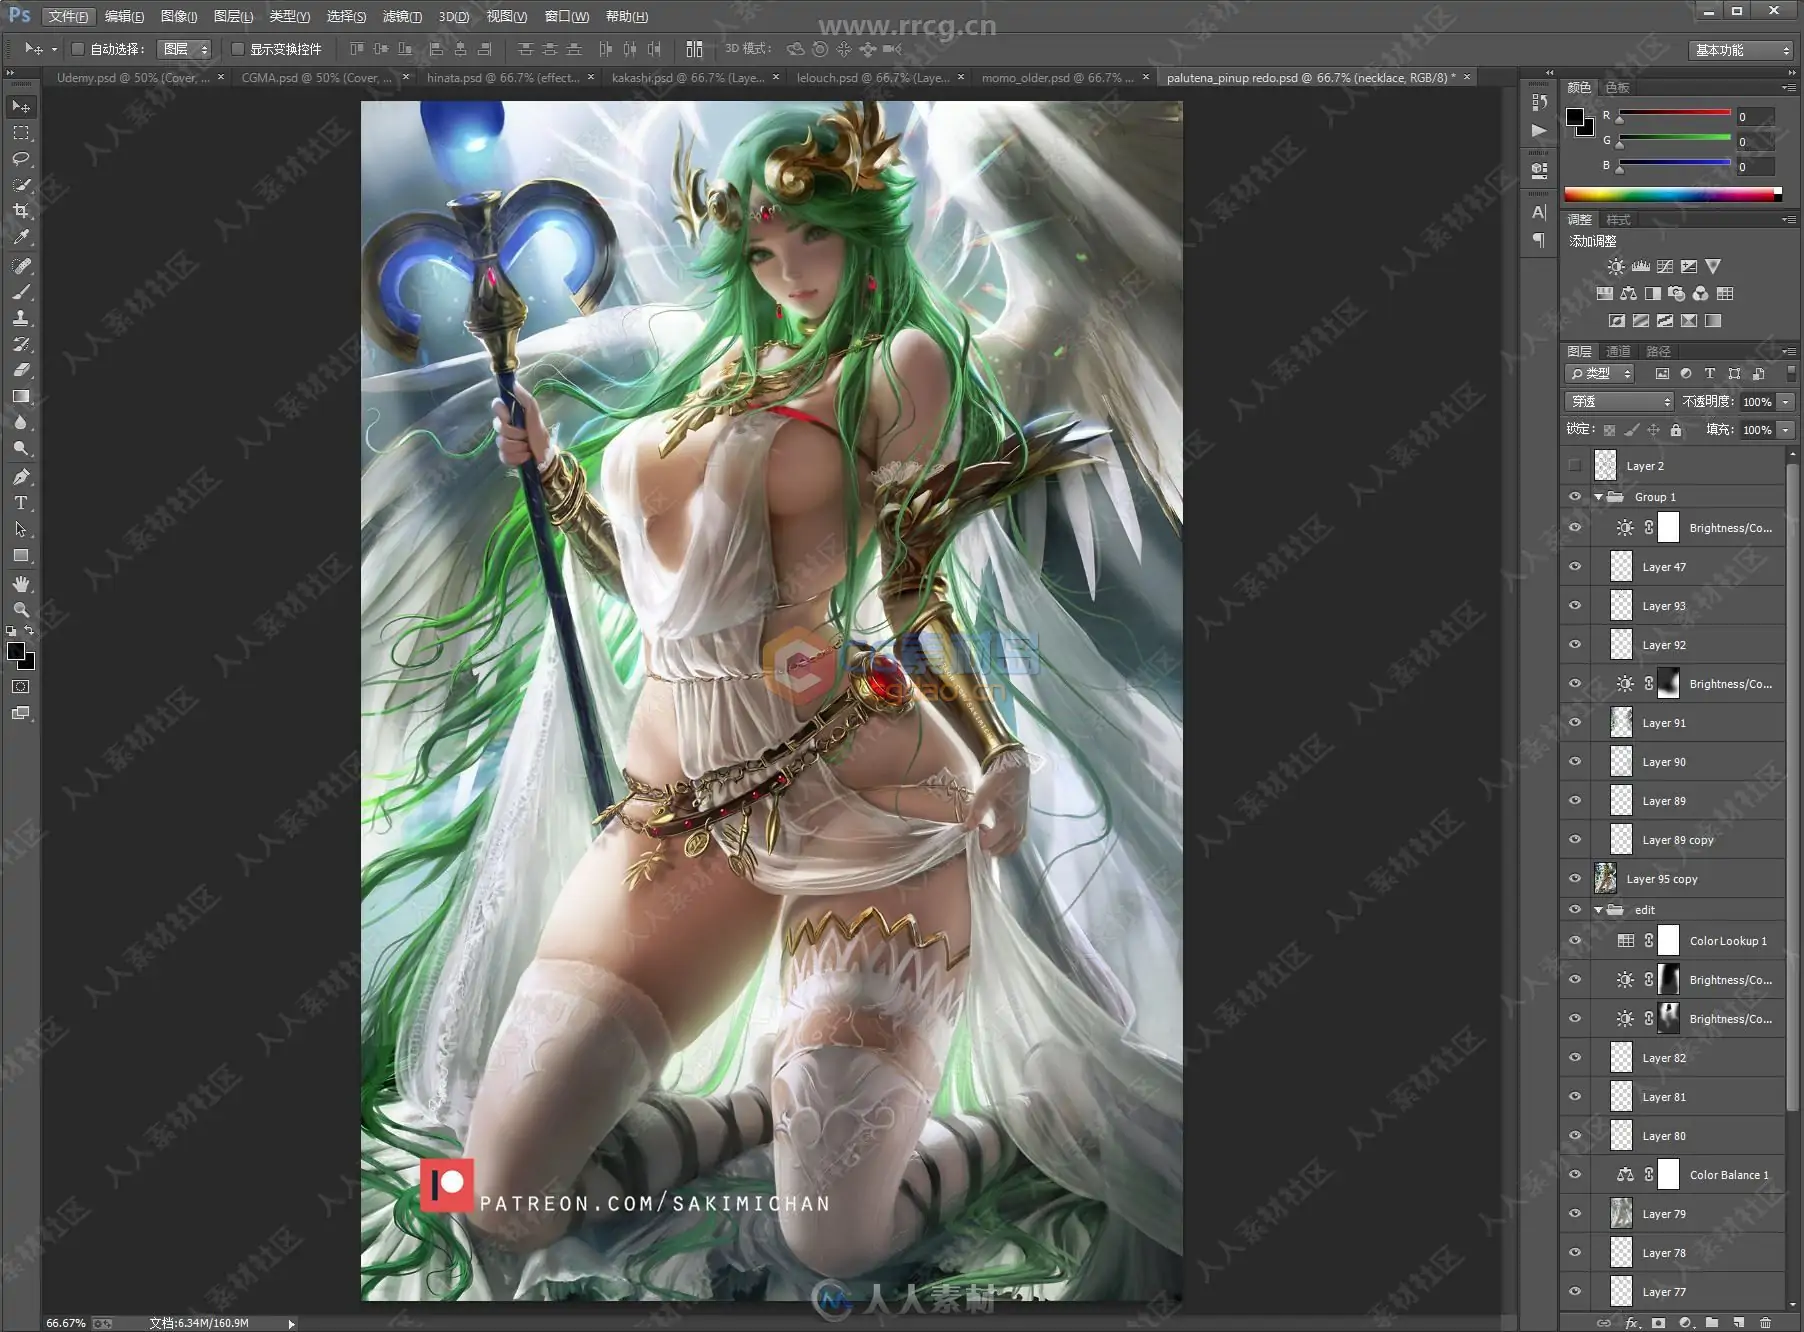This screenshot has height=1332, width=1804.
Task: Open the auto-select Layer/Group dropdown
Action: click(185, 49)
